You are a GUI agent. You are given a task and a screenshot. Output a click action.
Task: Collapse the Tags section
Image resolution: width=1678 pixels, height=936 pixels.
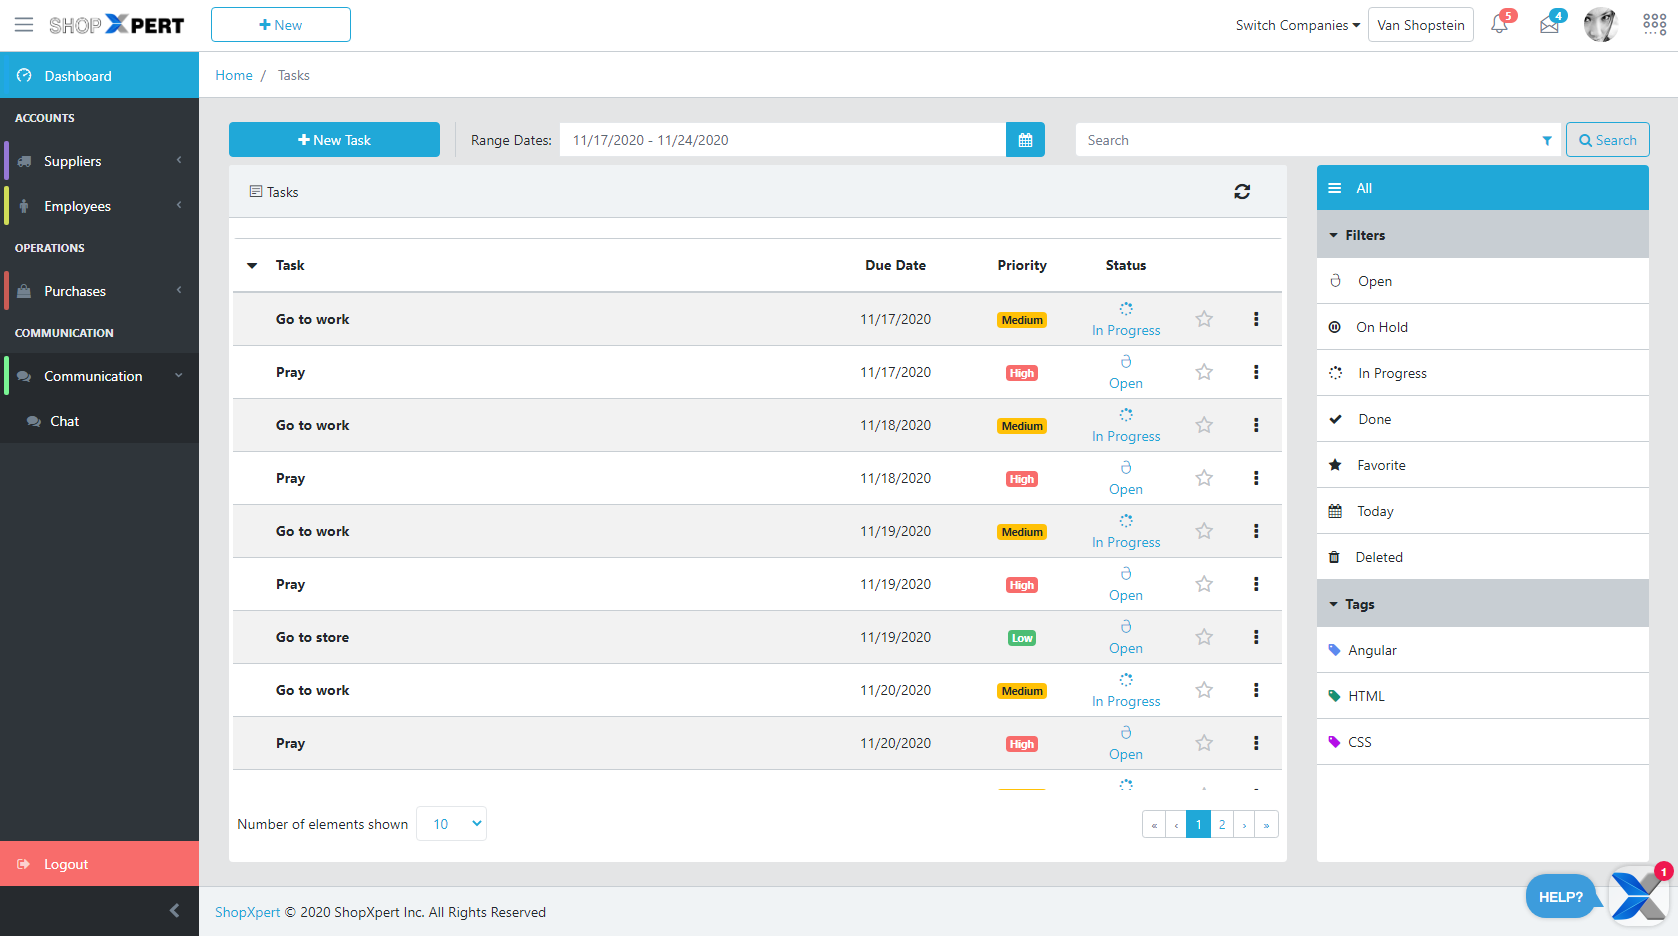(x=1334, y=604)
